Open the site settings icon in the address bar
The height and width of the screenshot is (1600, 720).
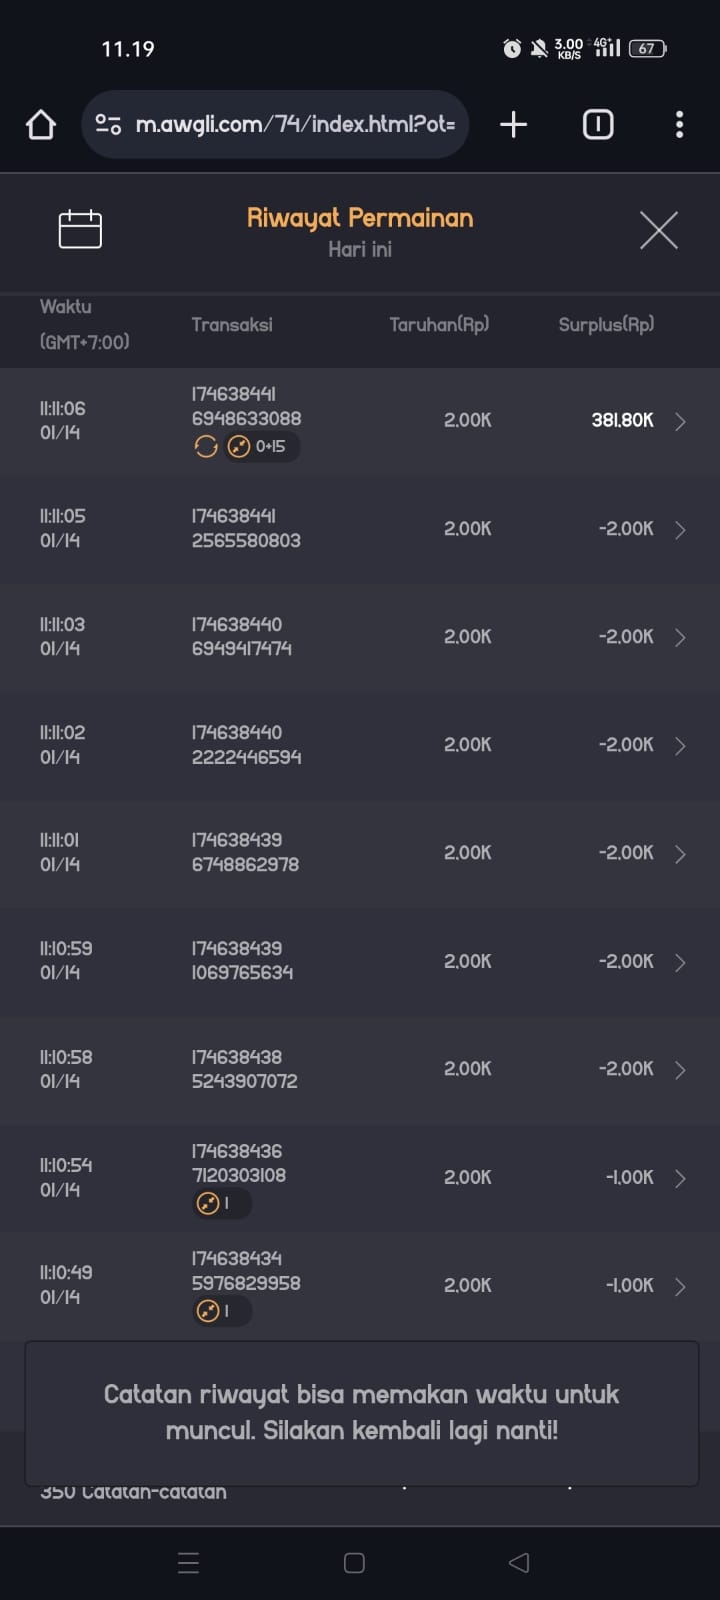(x=108, y=124)
